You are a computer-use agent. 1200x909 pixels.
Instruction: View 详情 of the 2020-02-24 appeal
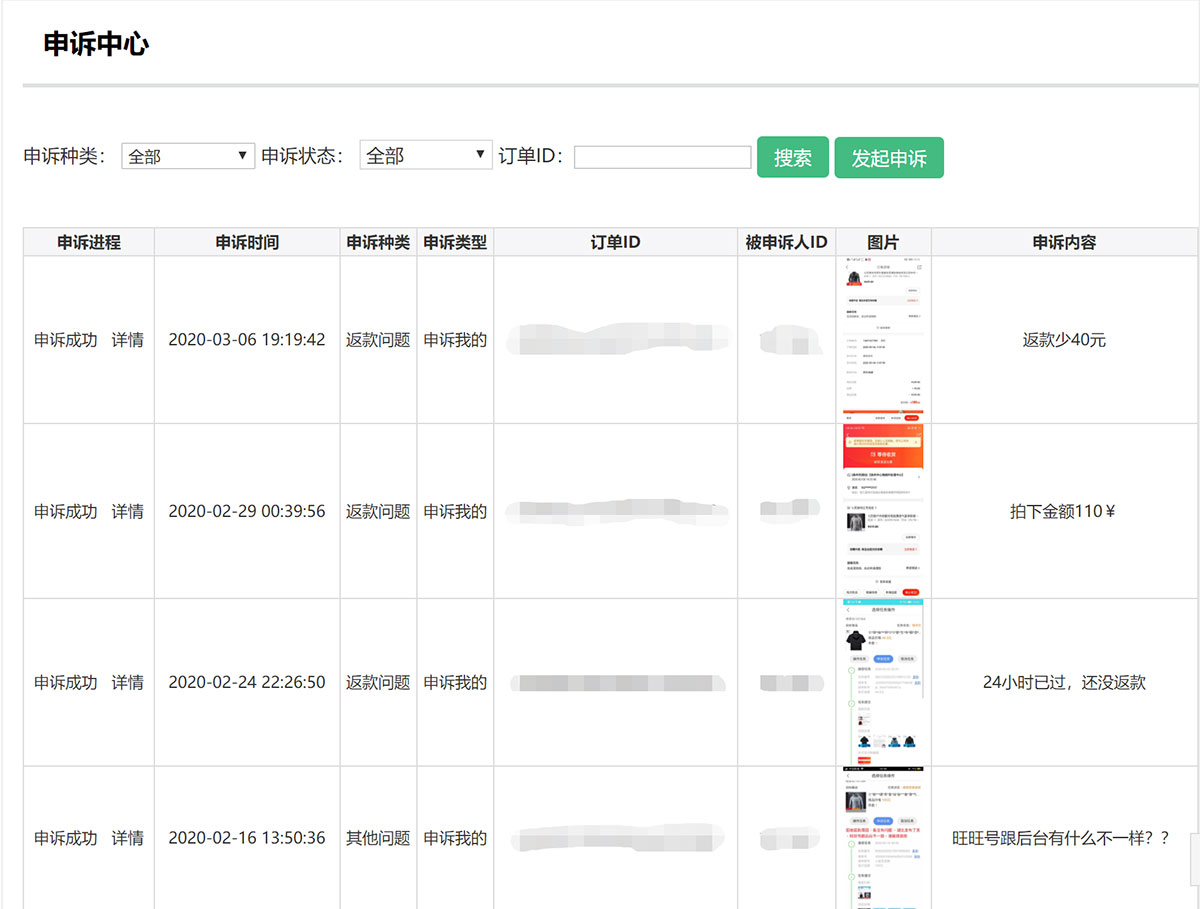(127, 682)
